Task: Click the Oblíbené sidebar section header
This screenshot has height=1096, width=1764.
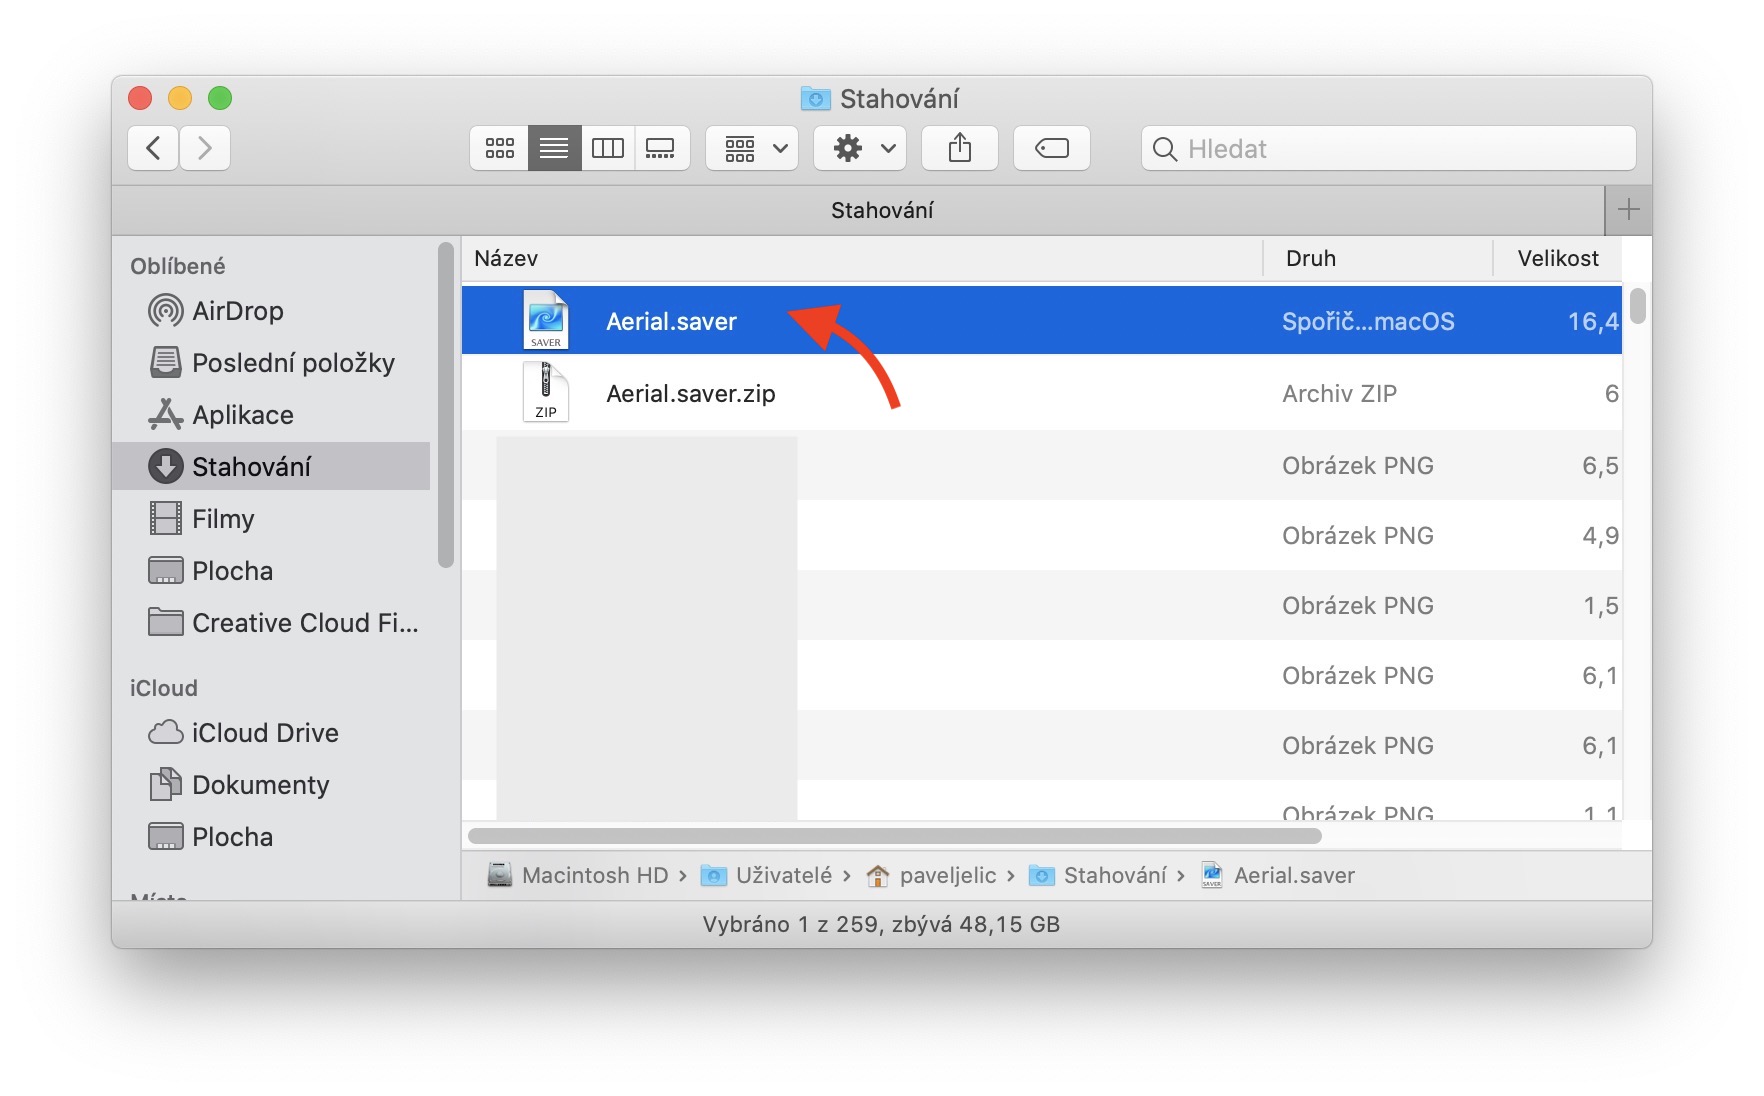Action: tap(178, 266)
